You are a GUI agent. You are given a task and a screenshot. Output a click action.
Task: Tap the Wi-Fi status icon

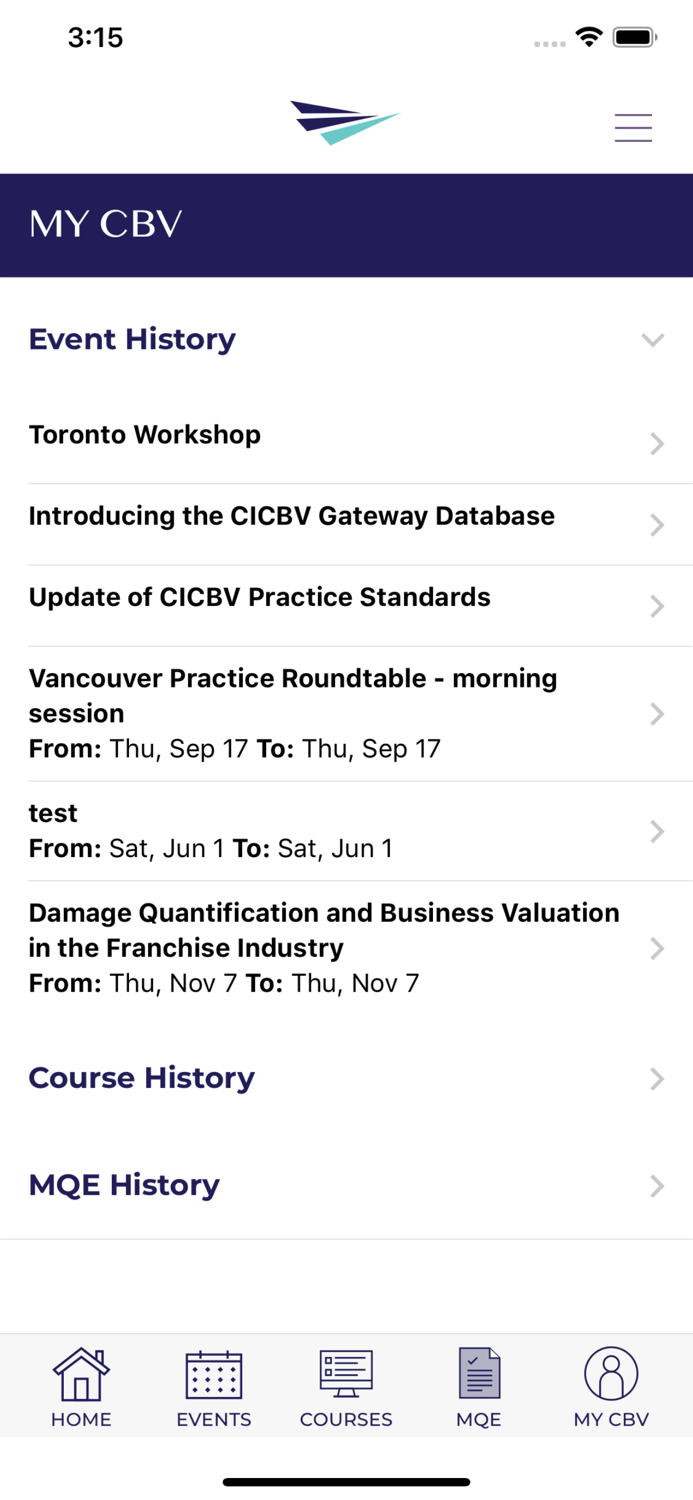click(589, 36)
